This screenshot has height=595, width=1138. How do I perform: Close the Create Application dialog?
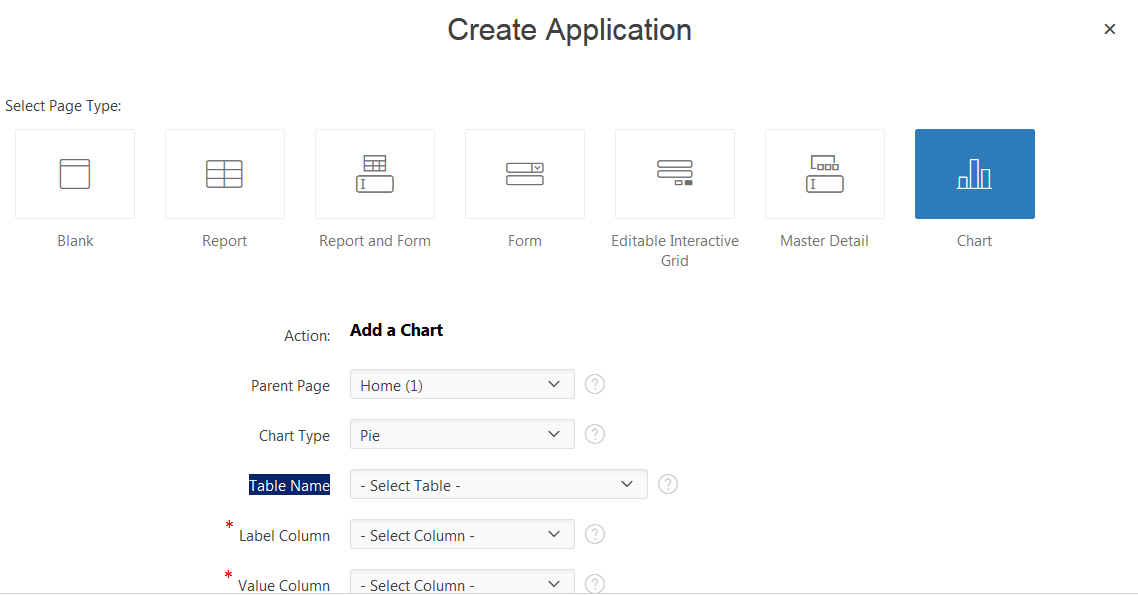pyautogui.click(x=1109, y=29)
